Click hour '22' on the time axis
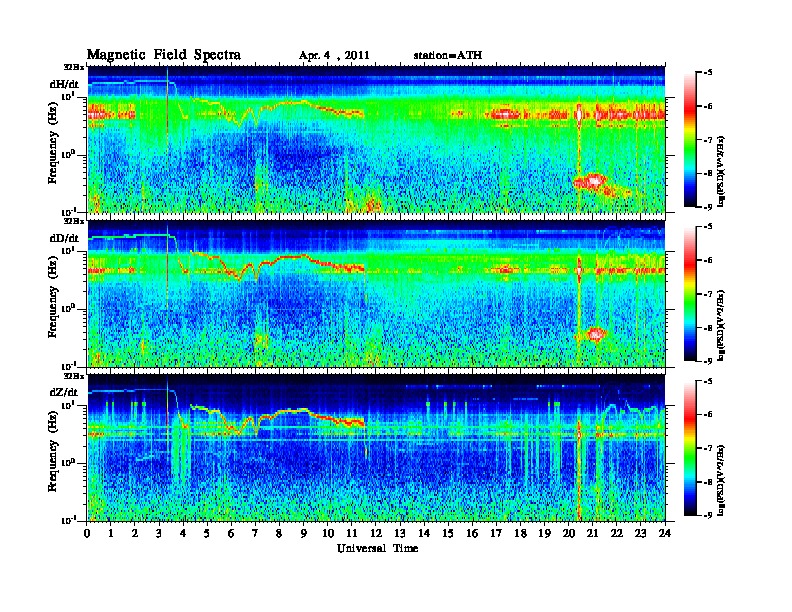This screenshot has width=792, height=612. (616, 534)
